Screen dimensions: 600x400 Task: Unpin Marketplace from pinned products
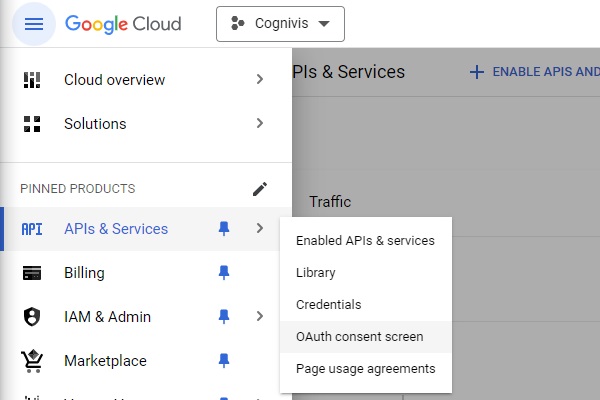[x=224, y=361]
